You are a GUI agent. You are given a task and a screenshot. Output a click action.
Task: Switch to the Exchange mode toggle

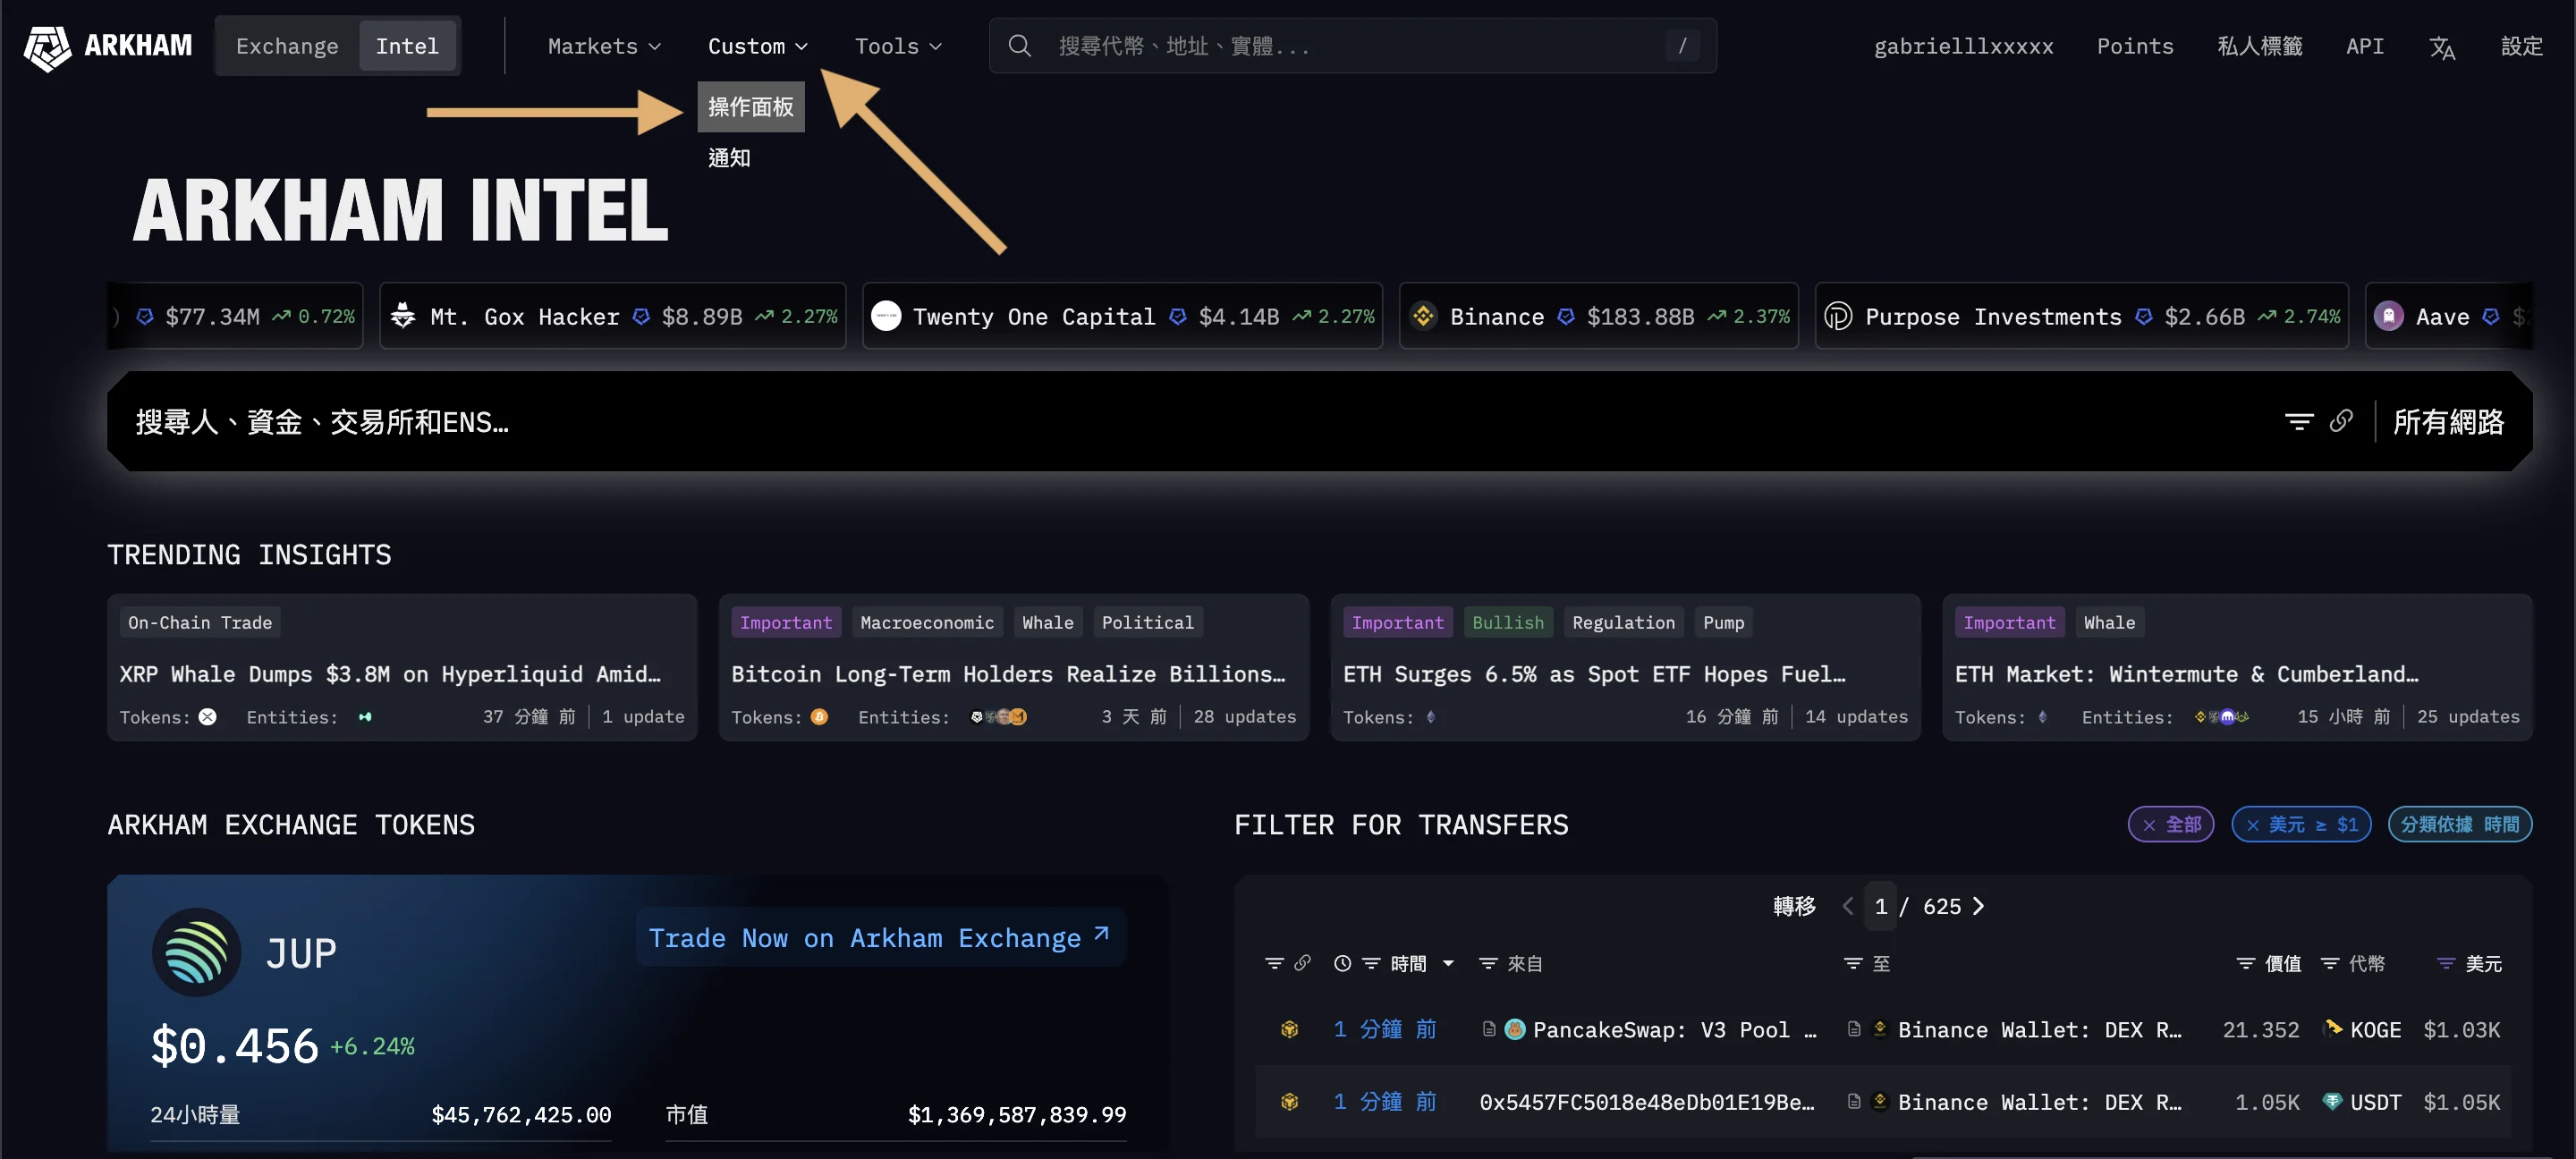tap(287, 46)
